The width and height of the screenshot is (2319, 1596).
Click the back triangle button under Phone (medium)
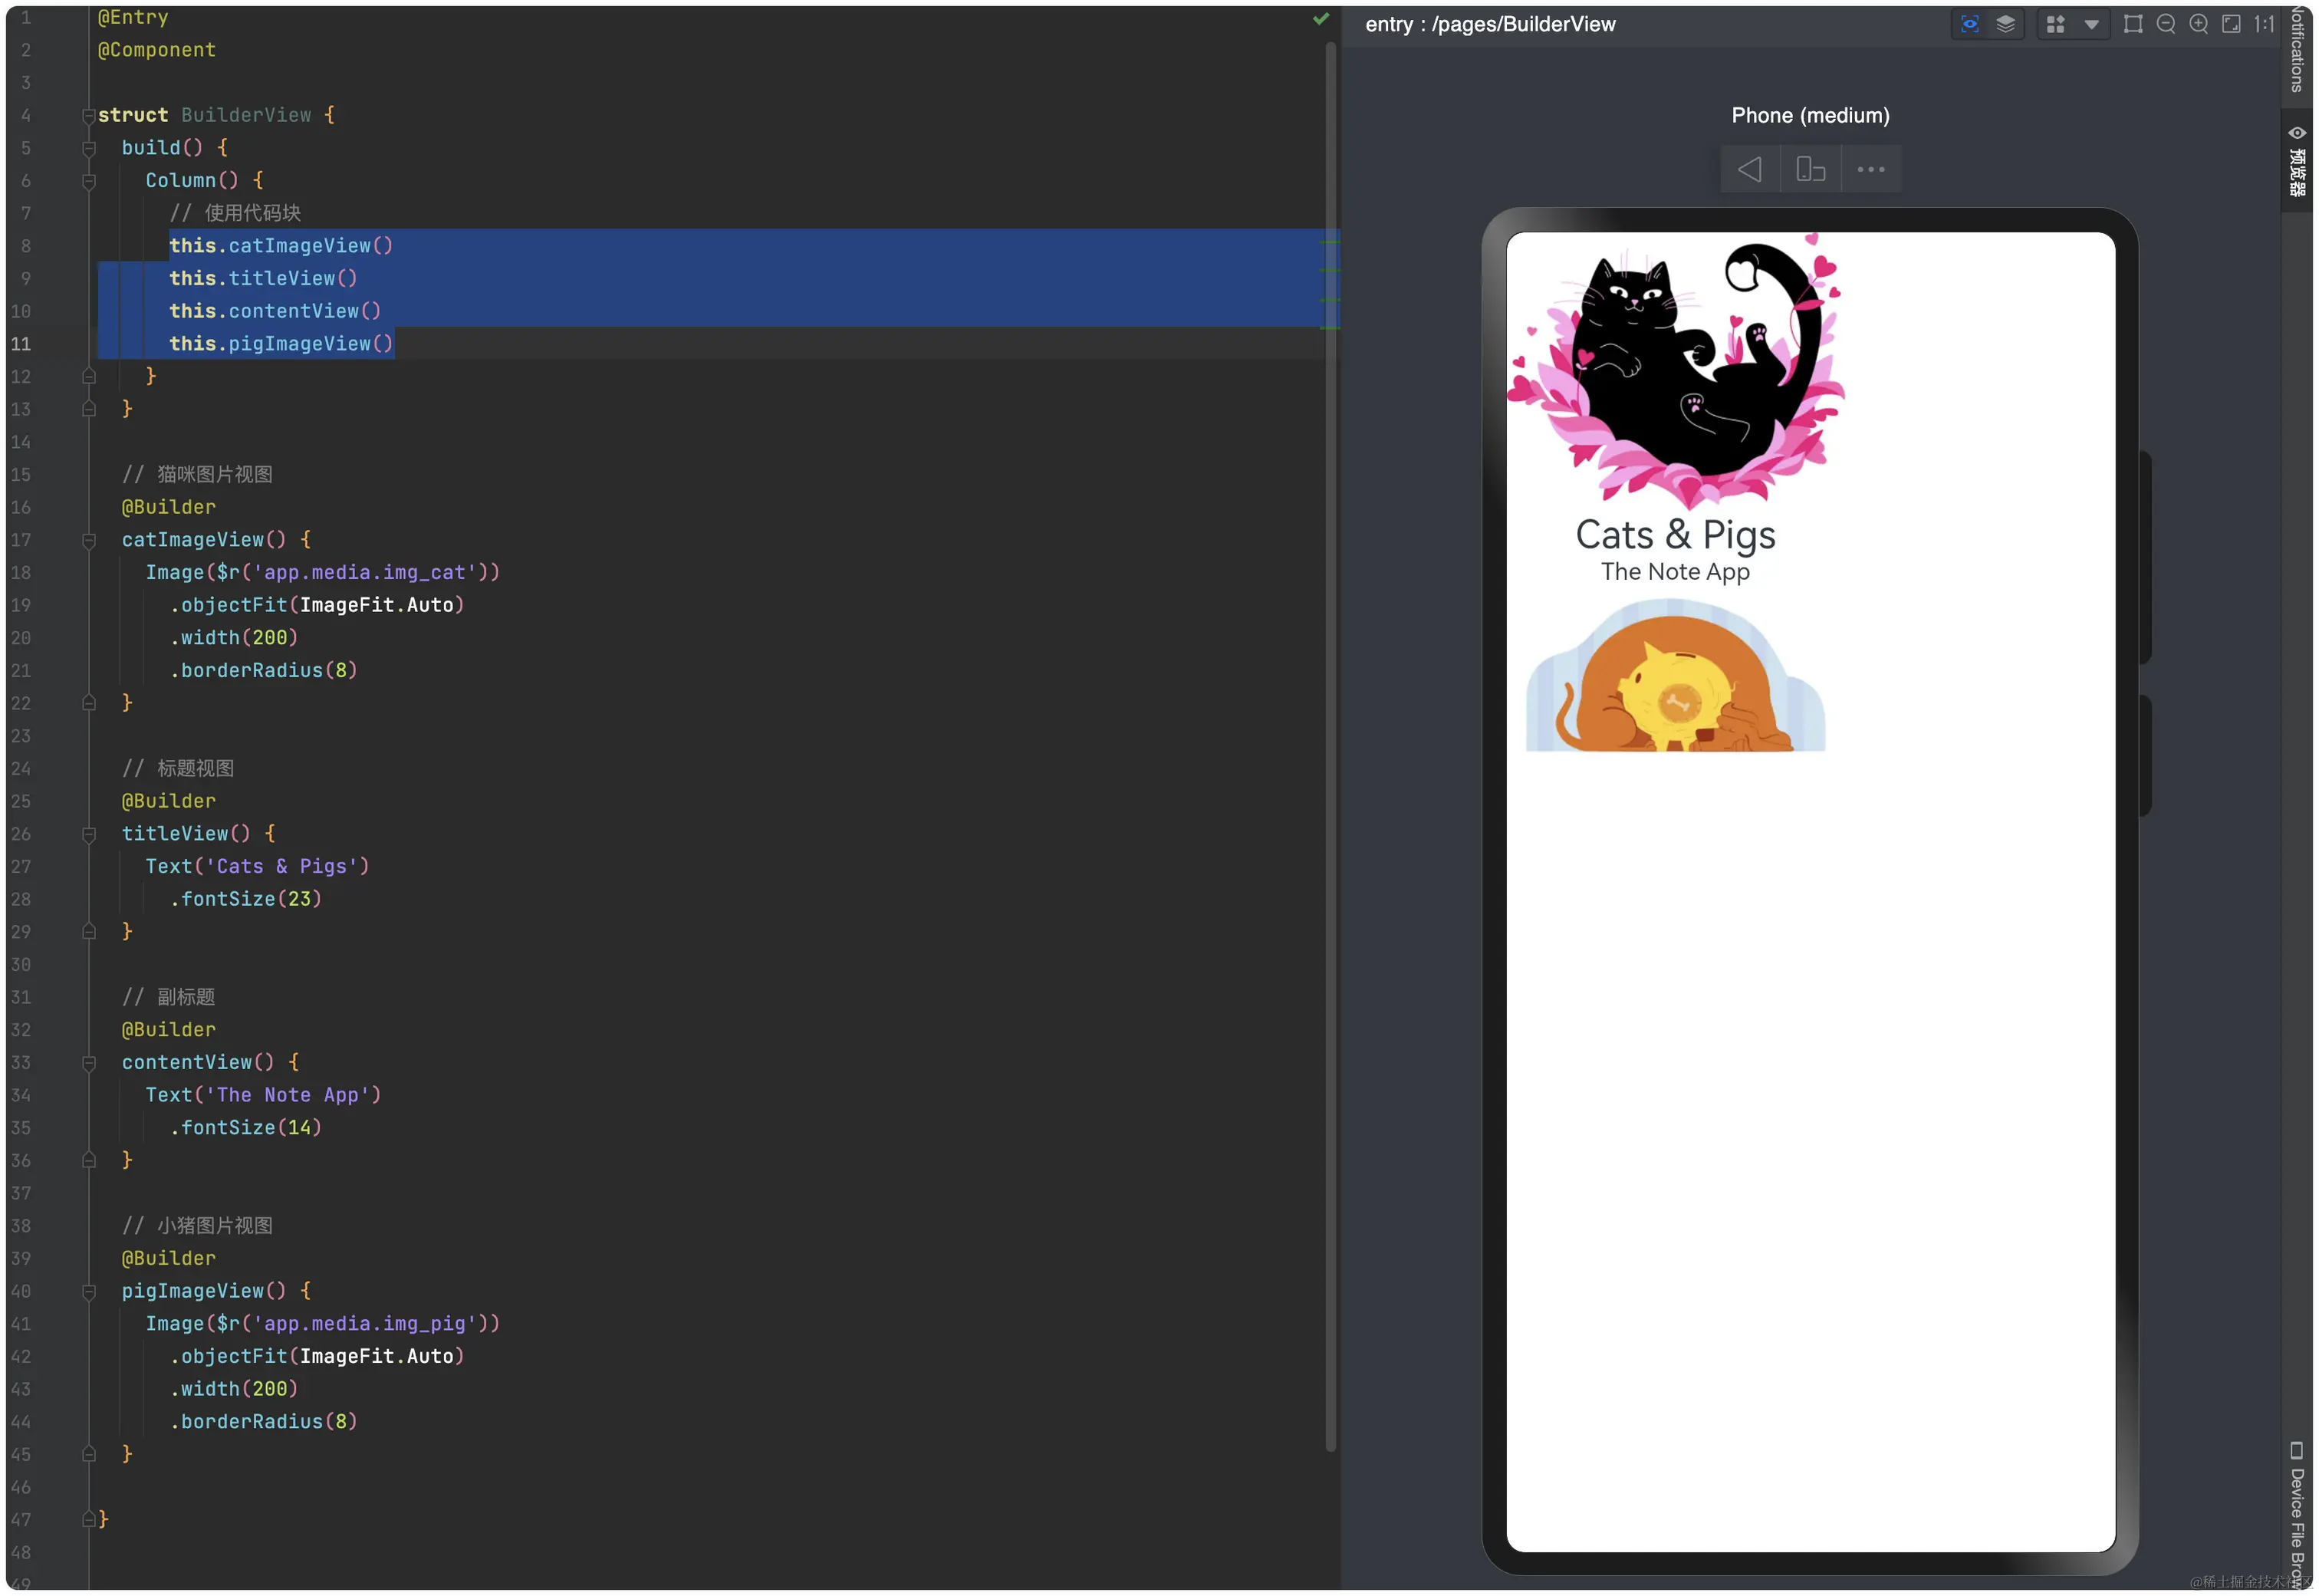tap(1750, 169)
